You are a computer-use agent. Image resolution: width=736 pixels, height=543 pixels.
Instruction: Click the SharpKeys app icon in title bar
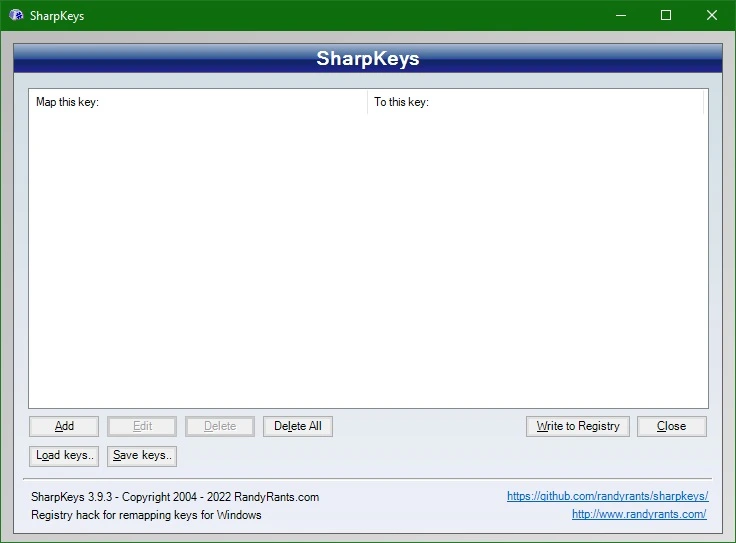16,15
